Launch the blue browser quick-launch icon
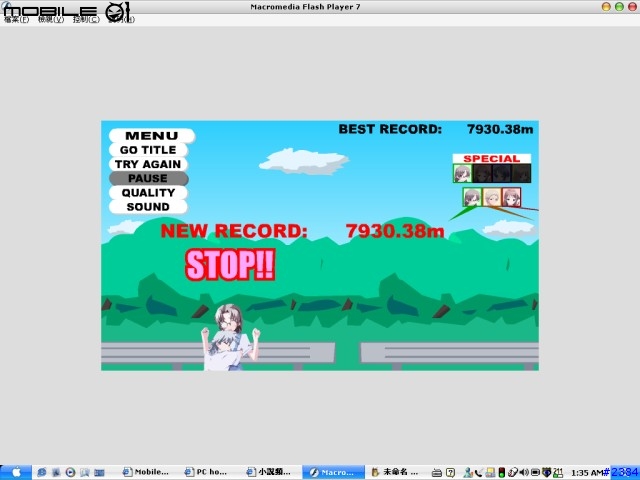The width and height of the screenshot is (640, 480). [x=42, y=473]
